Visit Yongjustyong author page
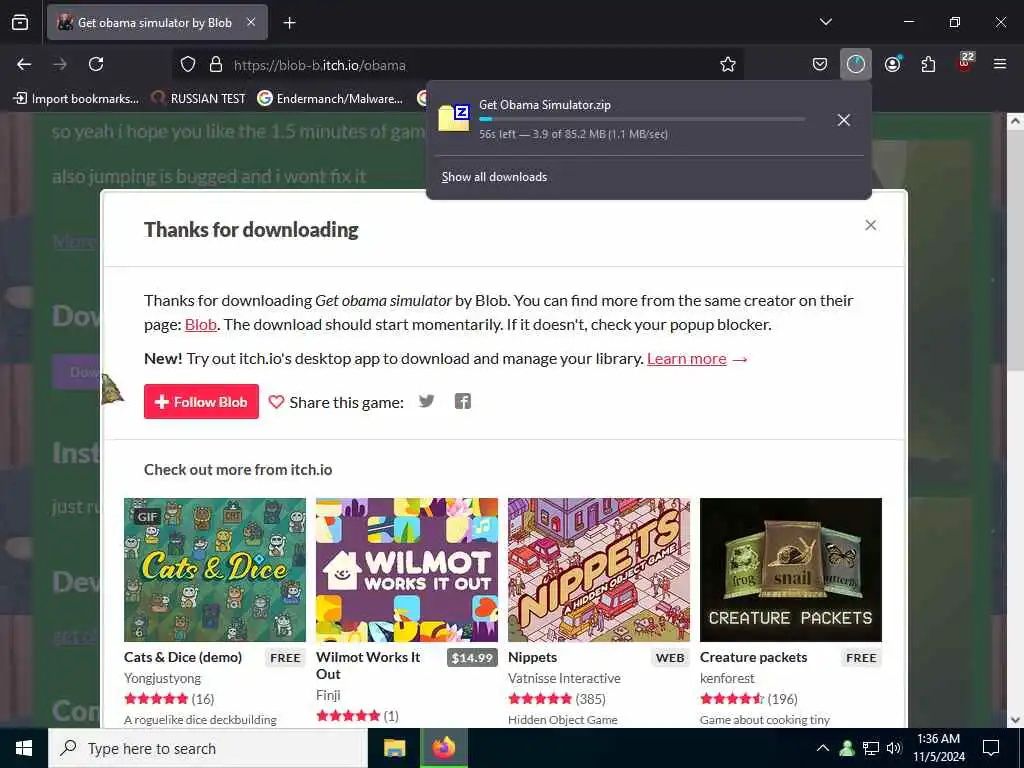This screenshot has height=768, width=1024. click(163, 678)
